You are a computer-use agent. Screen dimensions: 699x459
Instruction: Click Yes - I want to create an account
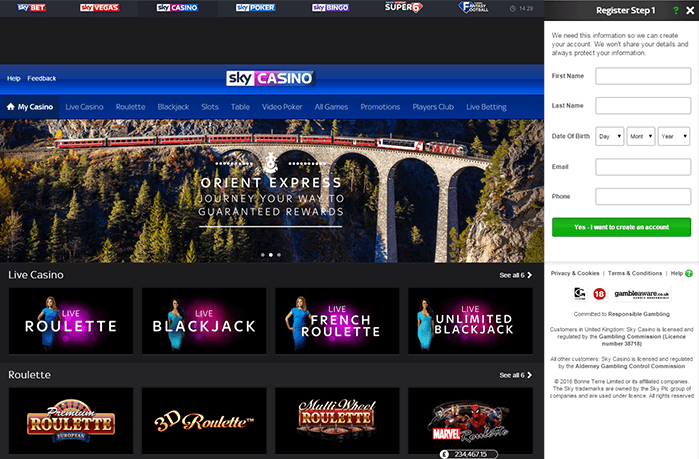pos(621,227)
